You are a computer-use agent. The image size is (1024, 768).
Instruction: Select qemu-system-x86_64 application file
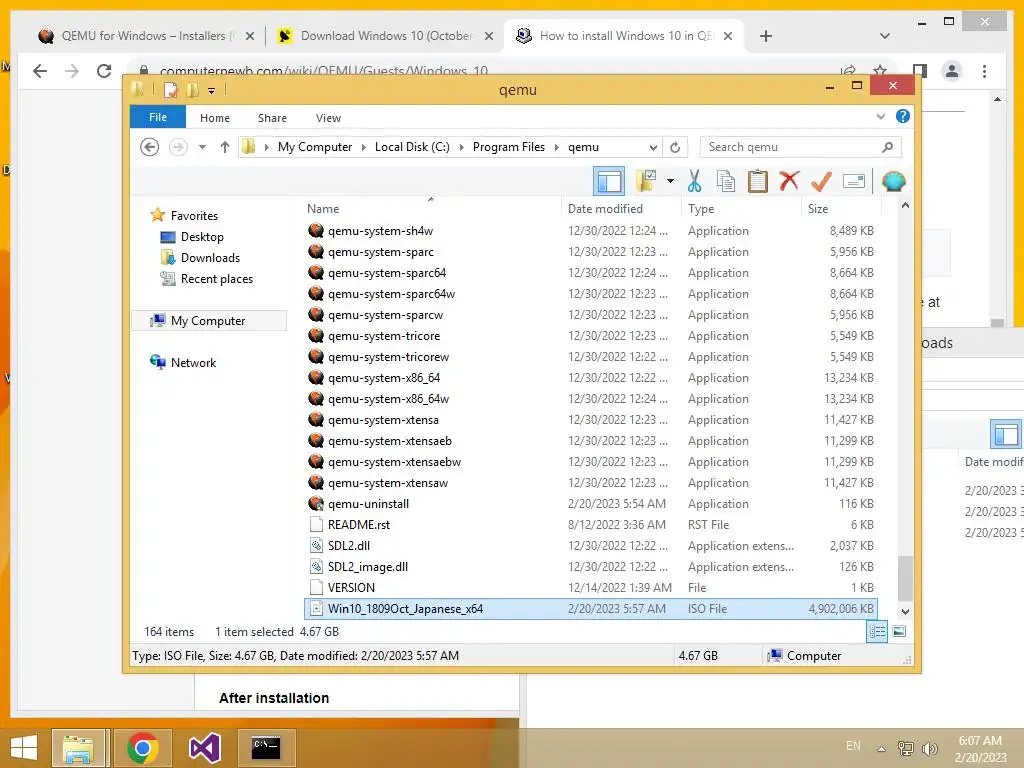[591, 377]
